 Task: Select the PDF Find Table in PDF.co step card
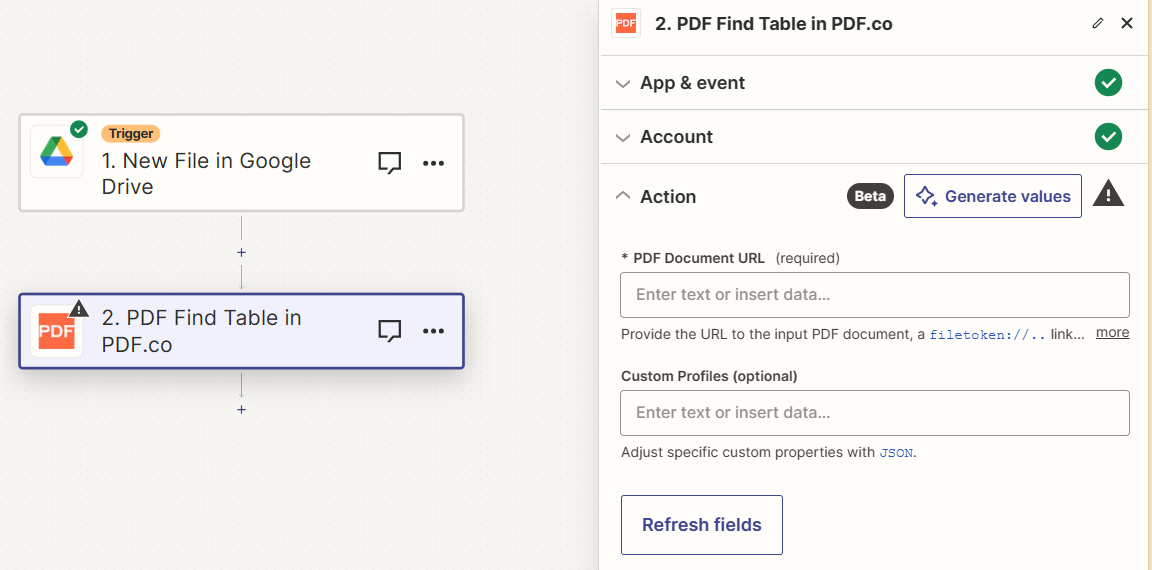click(x=241, y=331)
